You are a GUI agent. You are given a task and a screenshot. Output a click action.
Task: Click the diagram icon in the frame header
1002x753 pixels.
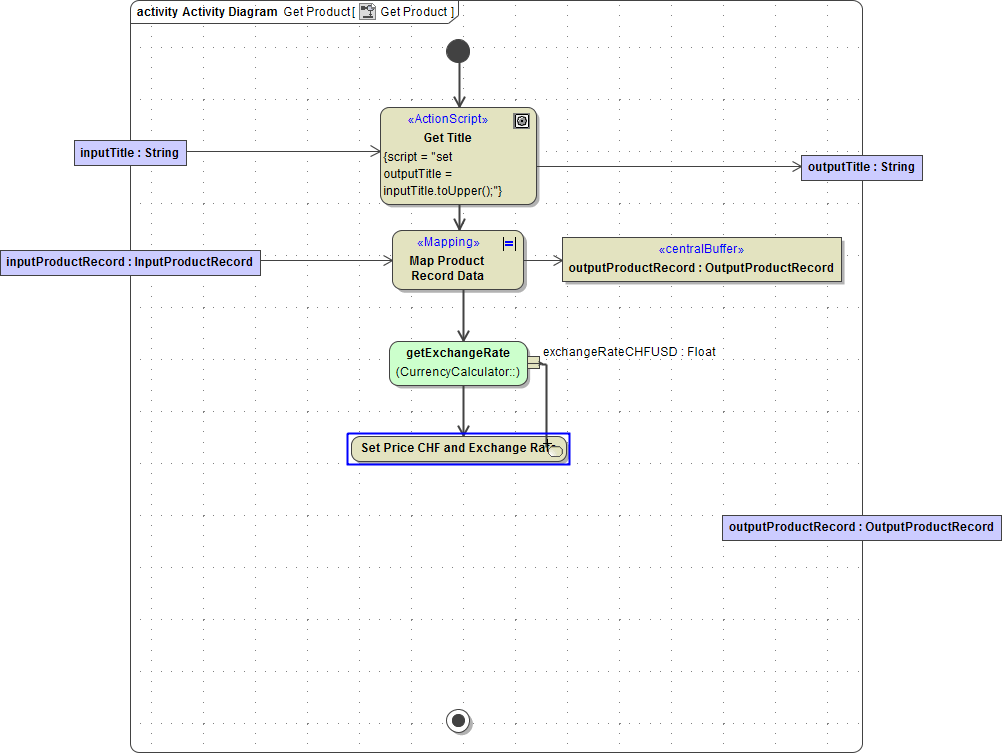pyautogui.click(x=367, y=12)
